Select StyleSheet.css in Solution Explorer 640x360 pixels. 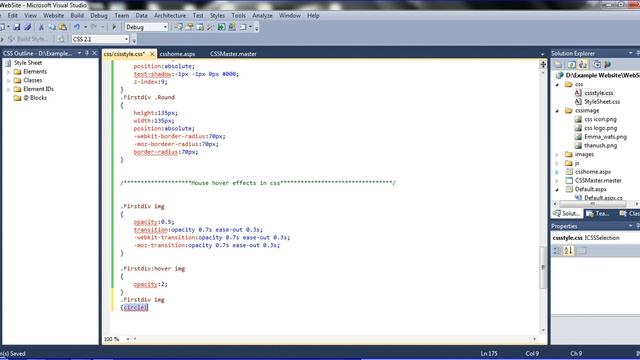click(x=602, y=102)
